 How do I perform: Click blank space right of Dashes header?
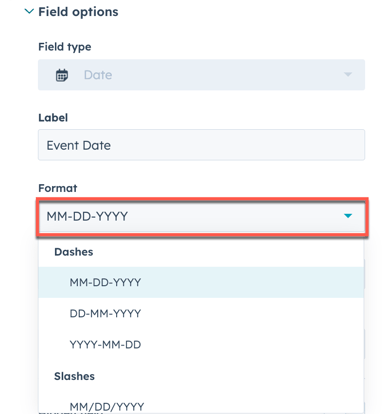[227, 252]
